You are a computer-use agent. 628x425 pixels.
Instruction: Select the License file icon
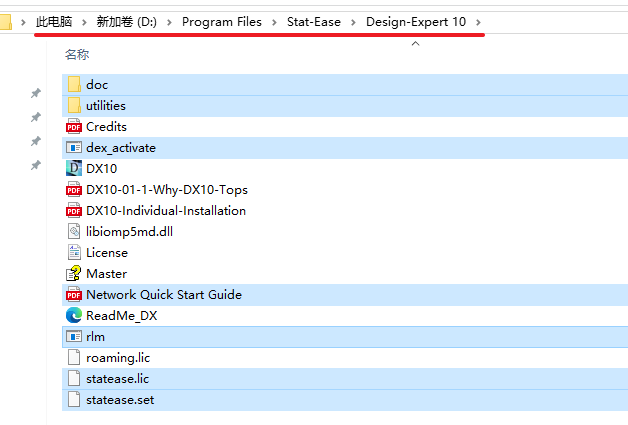pos(73,253)
